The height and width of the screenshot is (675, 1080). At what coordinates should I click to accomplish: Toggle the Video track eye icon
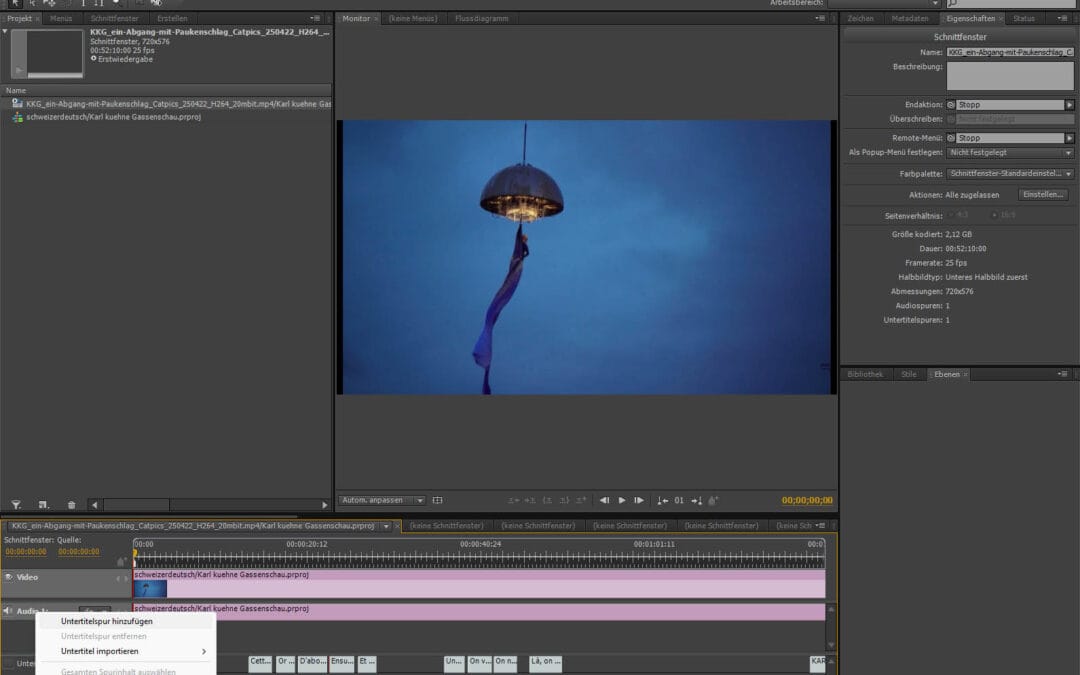(x=9, y=577)
